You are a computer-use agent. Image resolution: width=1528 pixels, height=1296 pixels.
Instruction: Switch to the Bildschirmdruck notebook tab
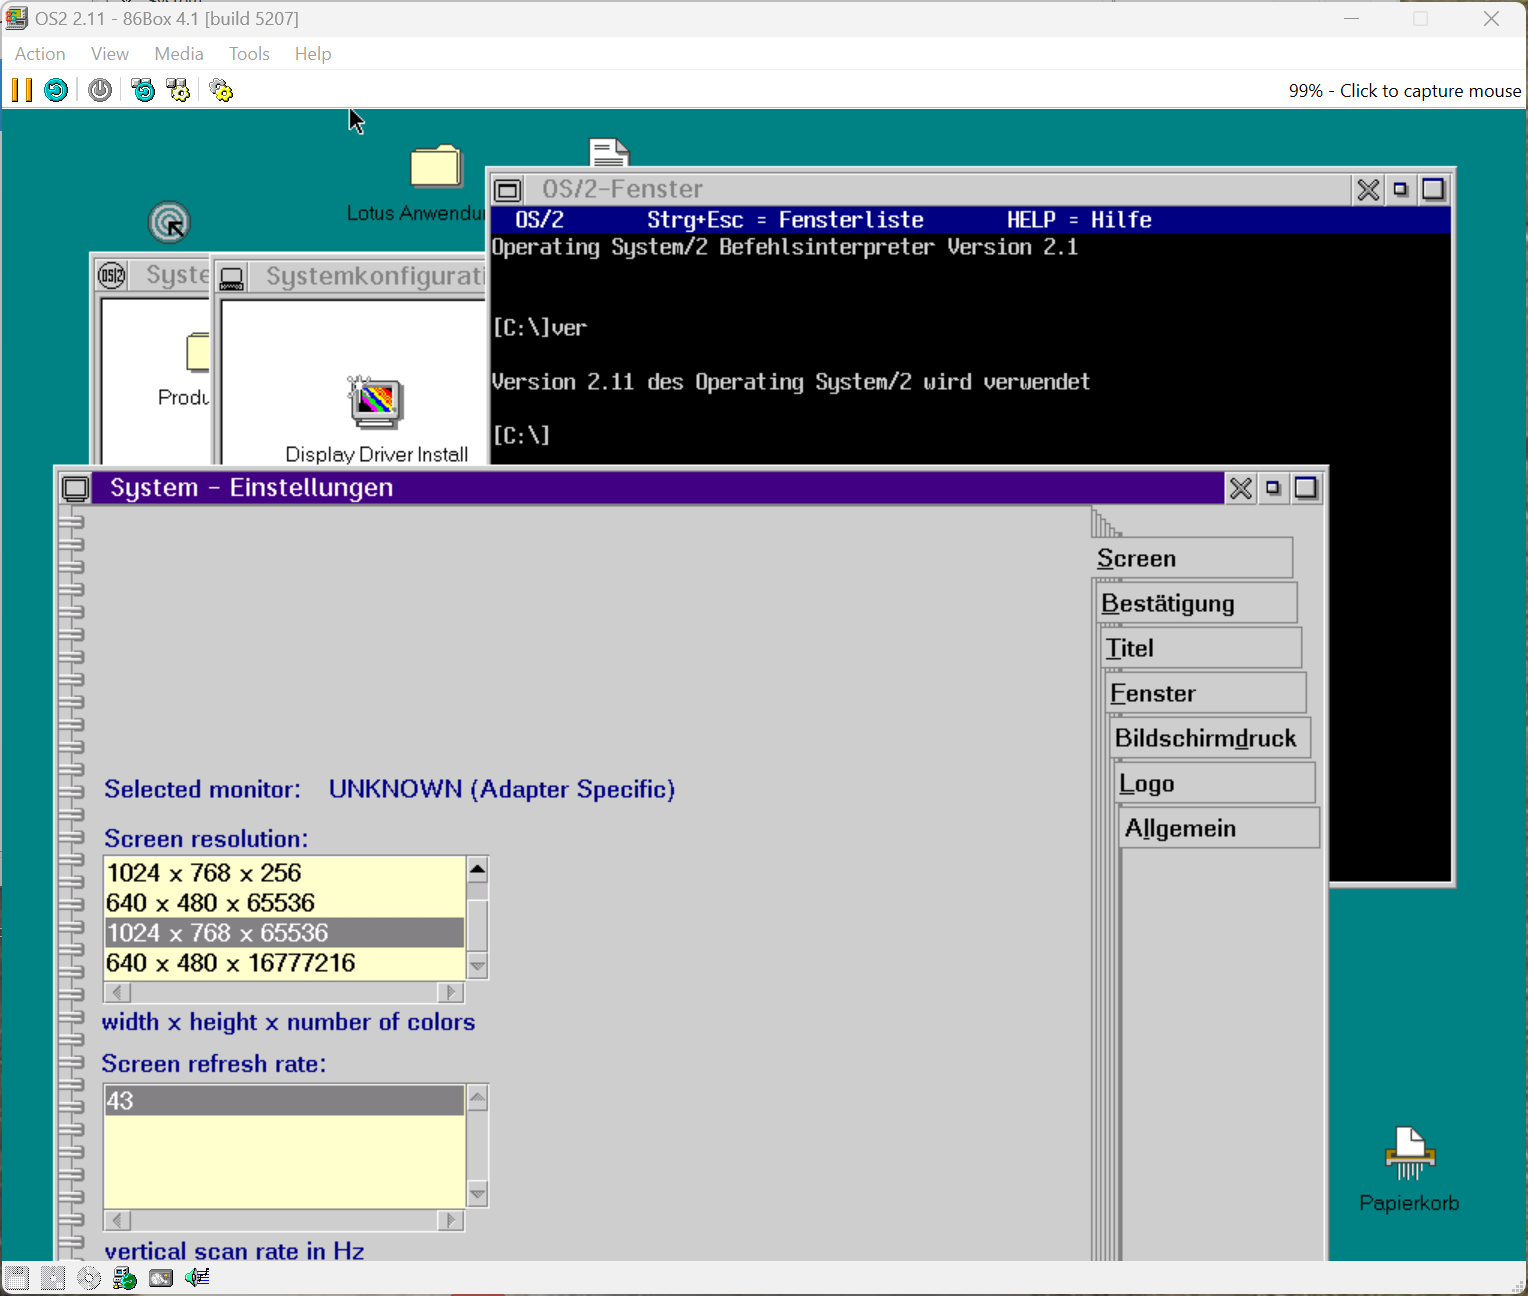pyautogui.click(x=1211, y=738)
